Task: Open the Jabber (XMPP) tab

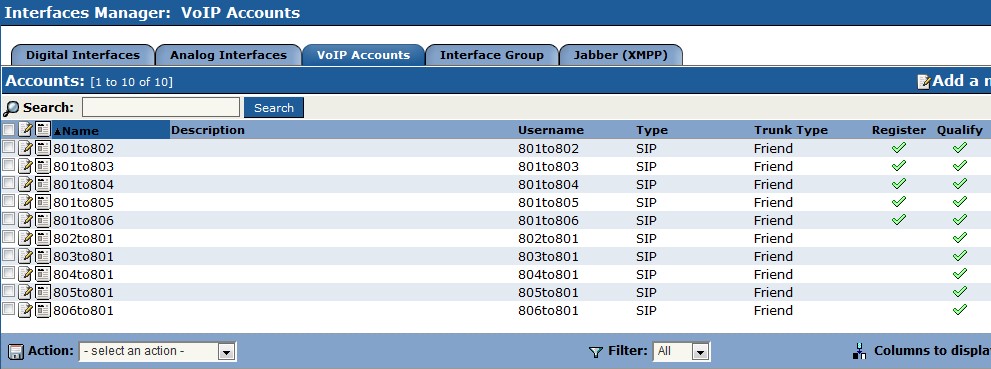Action: 621,55
